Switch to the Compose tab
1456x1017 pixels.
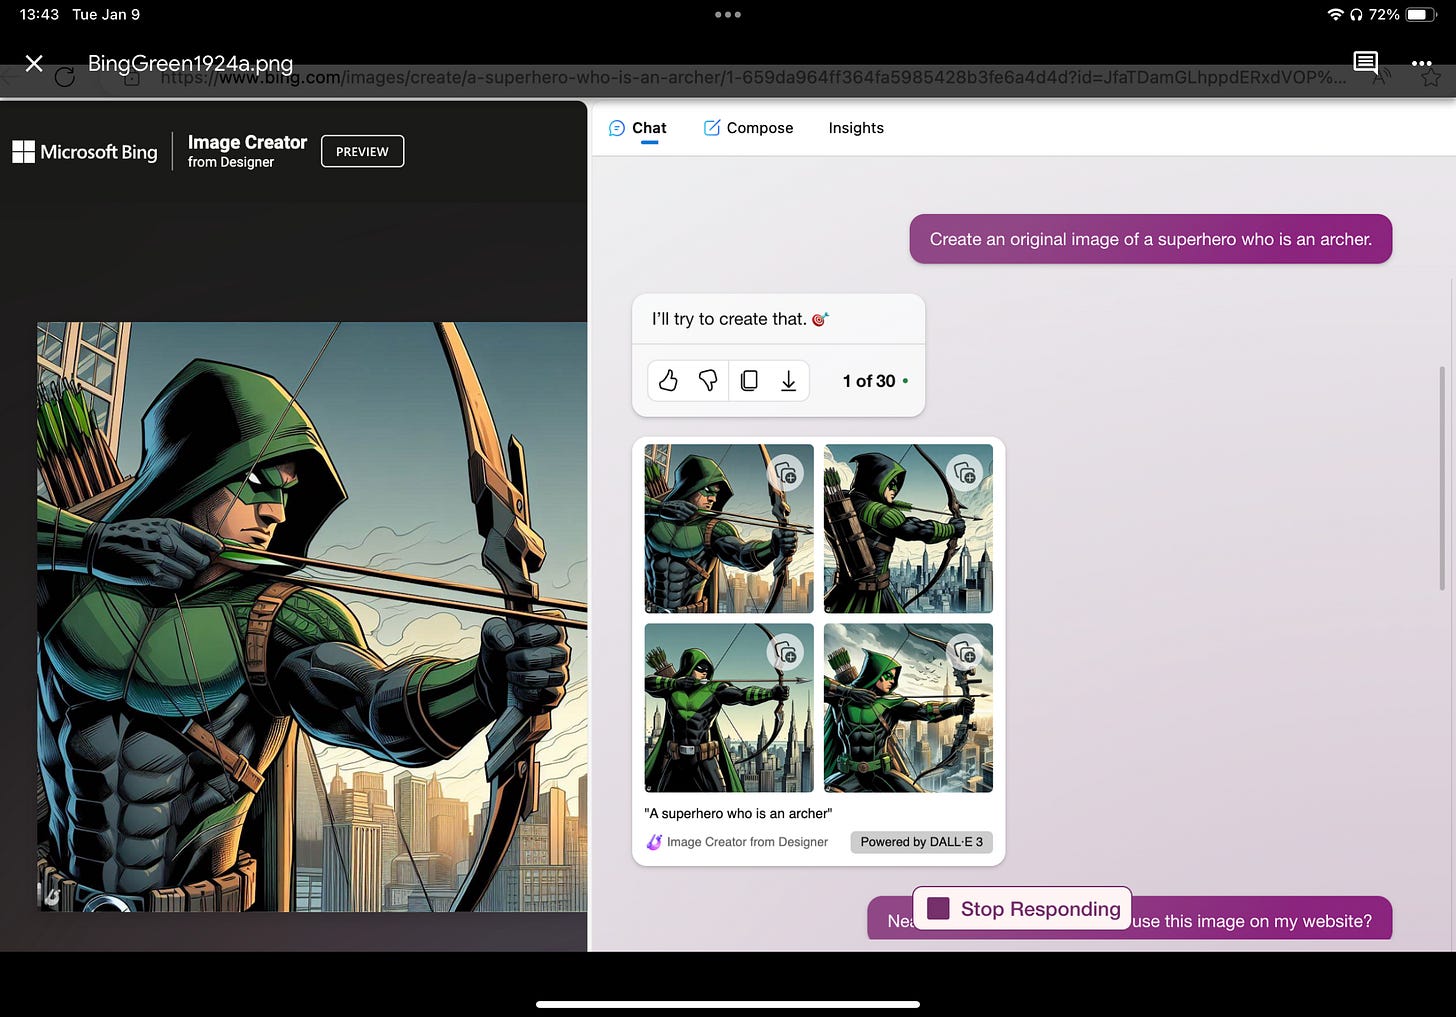748,128
